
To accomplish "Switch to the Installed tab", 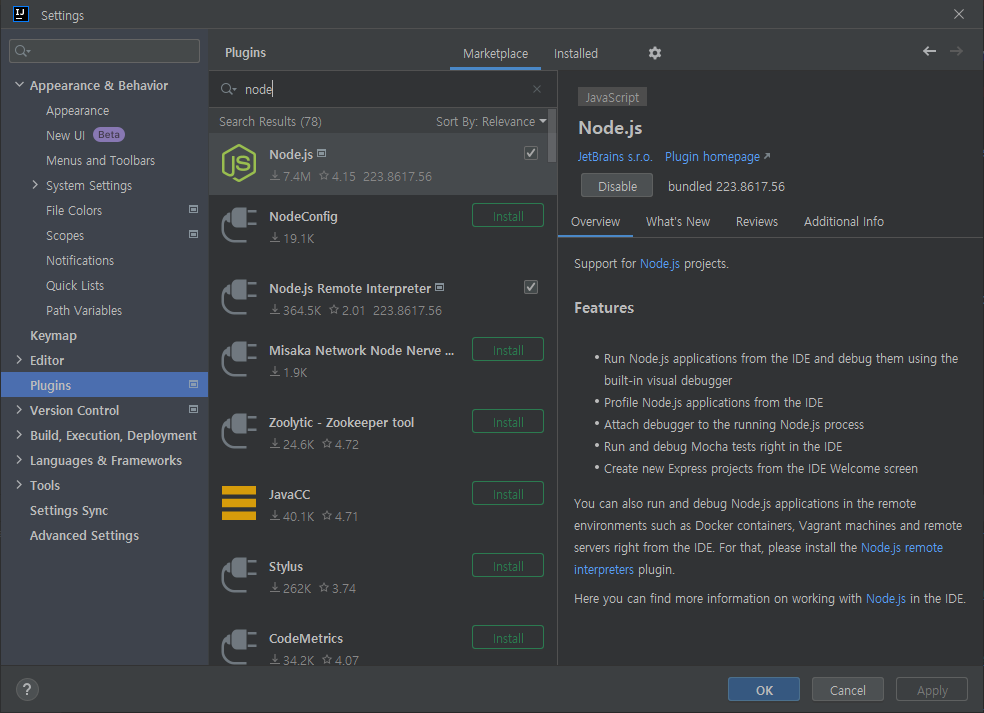I will click(575, 54).
